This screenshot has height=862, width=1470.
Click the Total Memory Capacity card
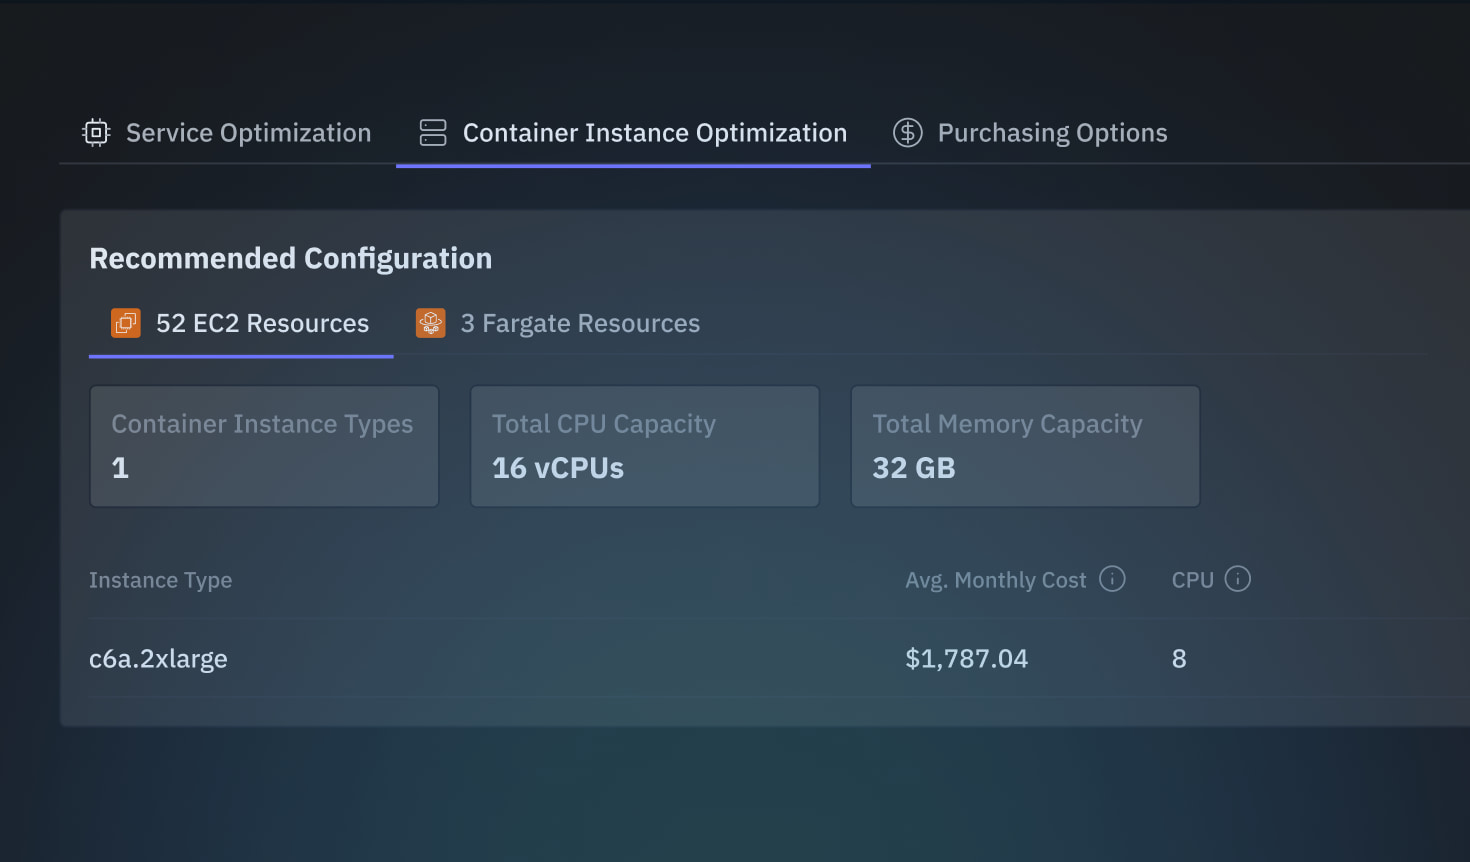pyautogui.click(x=1025, y=446)
